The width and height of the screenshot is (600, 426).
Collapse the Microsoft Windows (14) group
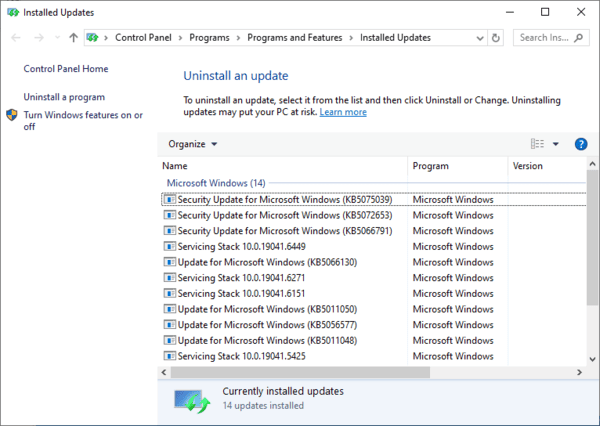point(216,183)
